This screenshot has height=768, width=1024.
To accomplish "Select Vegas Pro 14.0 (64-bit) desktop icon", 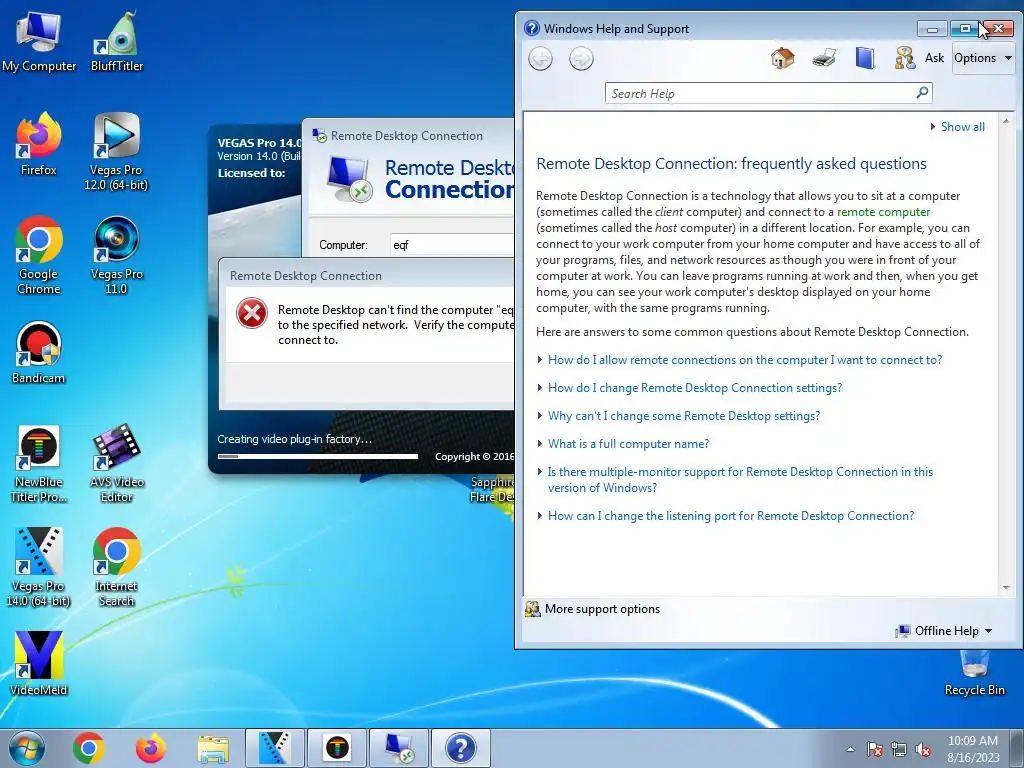I will (x=39, y=568).
